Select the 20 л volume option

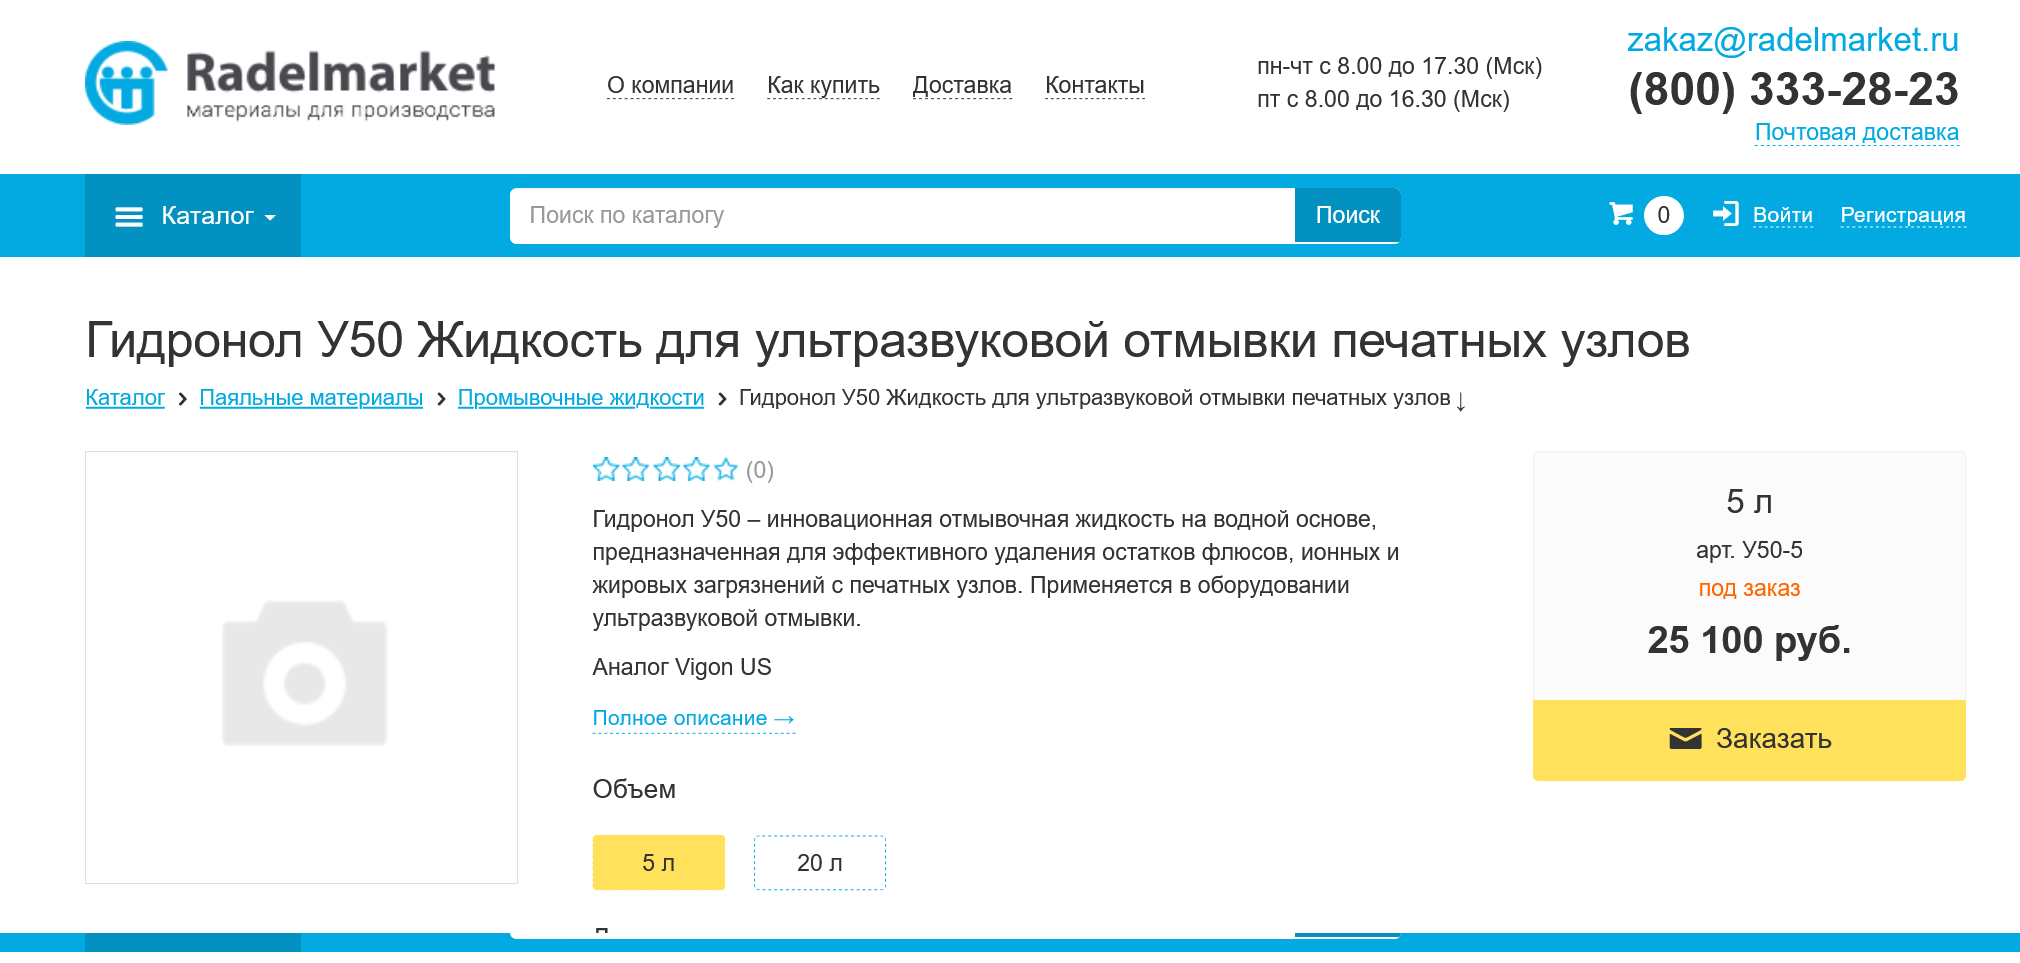pos(819,862)
